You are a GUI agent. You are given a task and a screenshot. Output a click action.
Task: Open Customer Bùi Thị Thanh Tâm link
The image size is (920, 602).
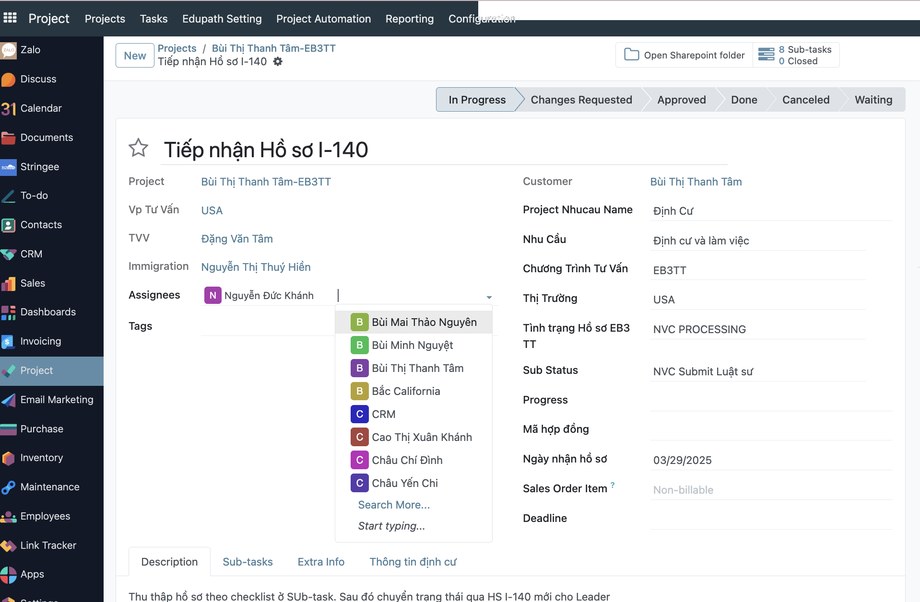pyautogui.click(x=696, y=182)
